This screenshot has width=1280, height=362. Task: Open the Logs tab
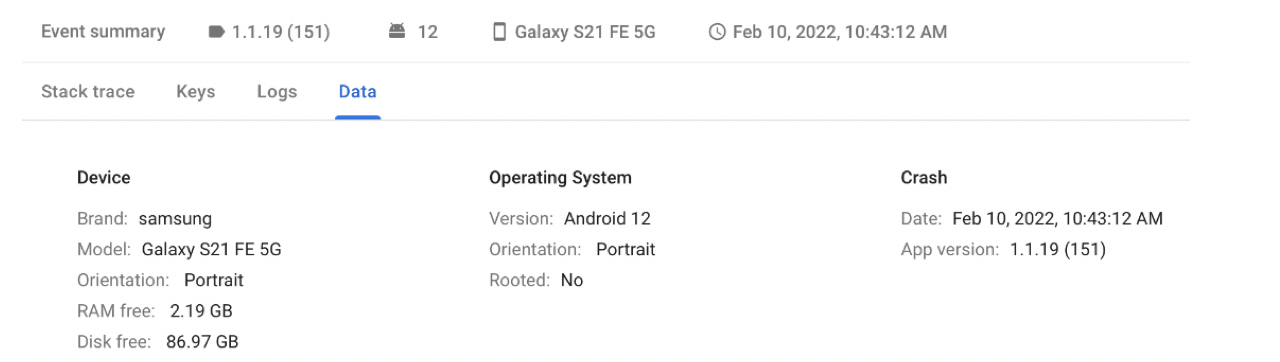277,91
